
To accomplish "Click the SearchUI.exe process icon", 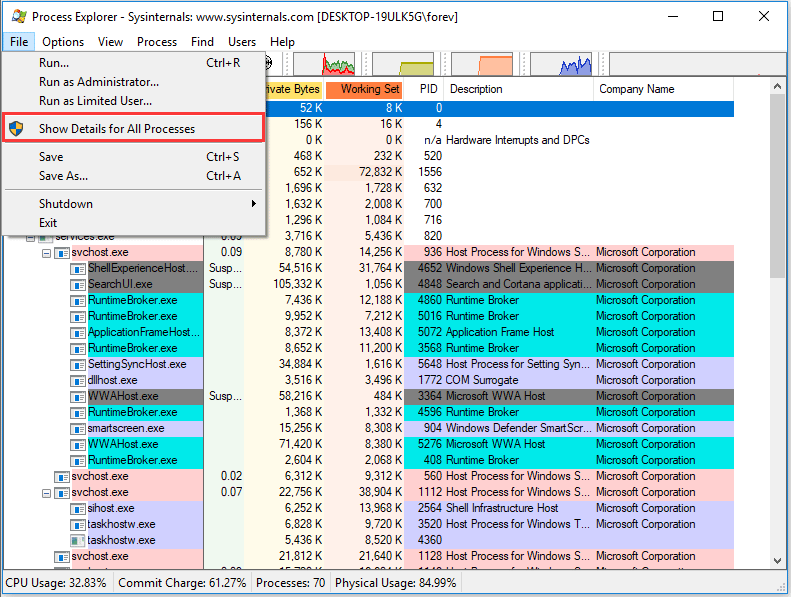I will point(78,285).
